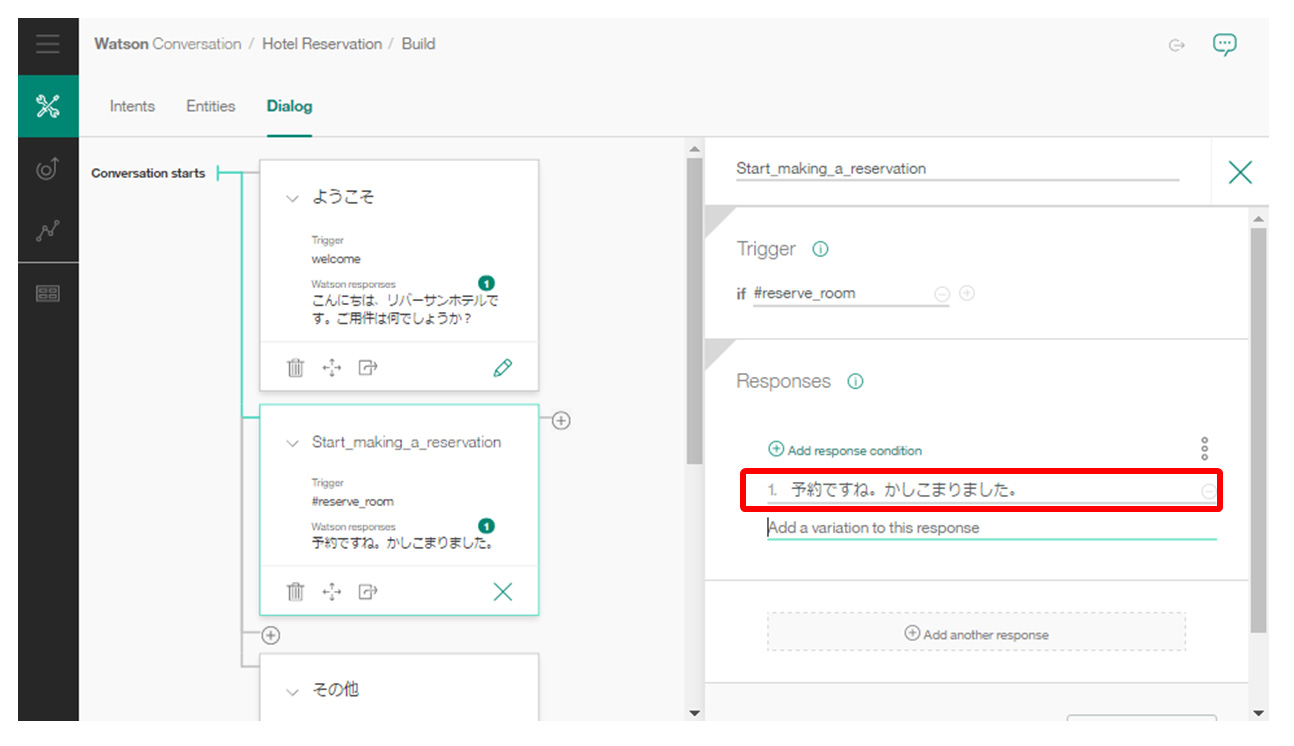Delete the Start_making_a_reservation node
Image resolution: width=1294 pixels, height=746 pixels.
[295, 592]
